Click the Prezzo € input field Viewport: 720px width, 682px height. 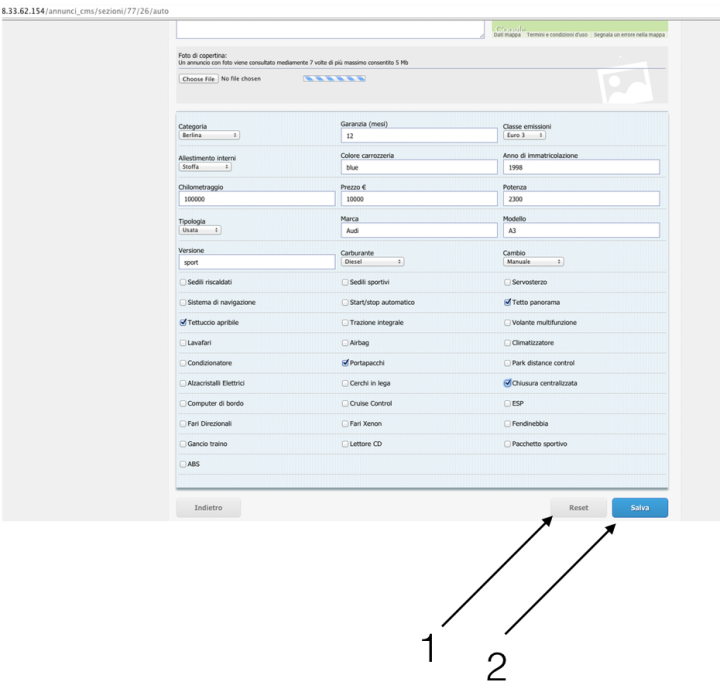[418, 198]
